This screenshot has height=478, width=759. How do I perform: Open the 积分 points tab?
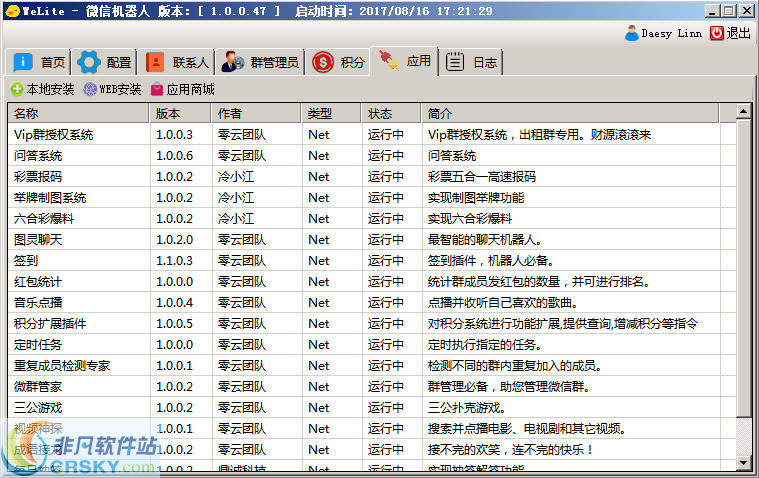point(337,62)
